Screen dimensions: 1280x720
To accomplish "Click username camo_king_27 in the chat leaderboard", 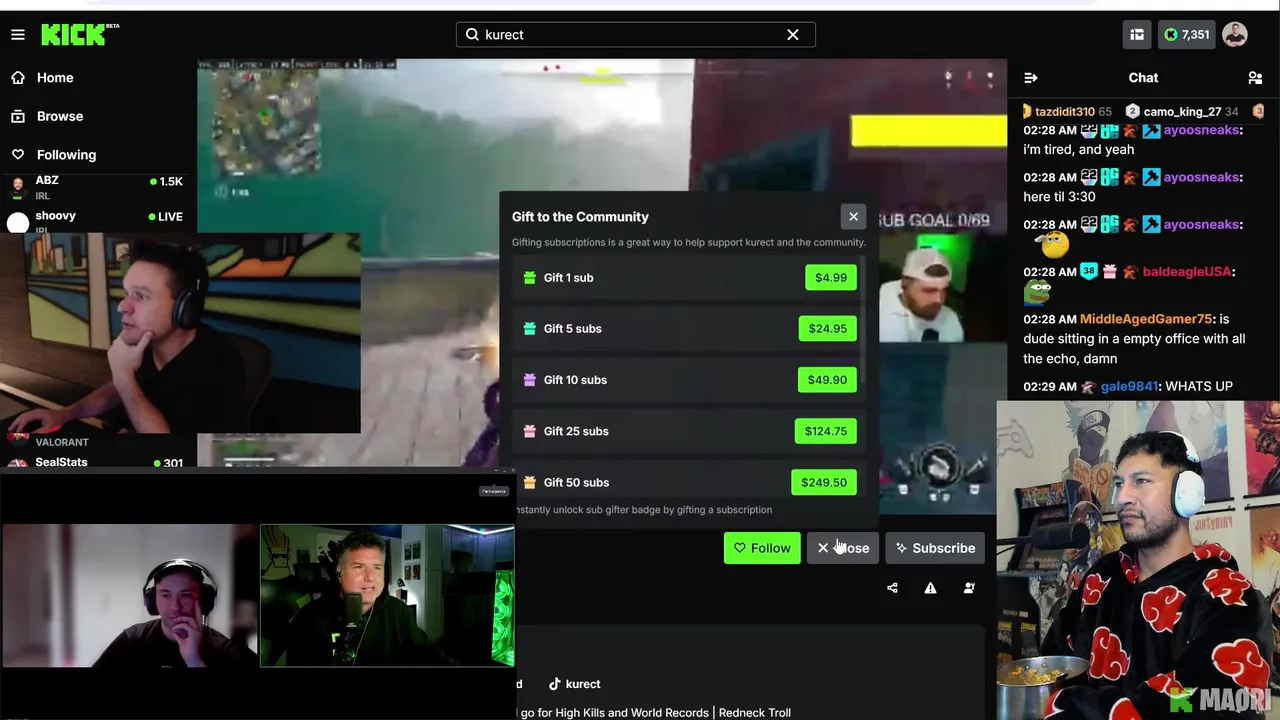I will pyautogui.click(x=1183, y=112).
